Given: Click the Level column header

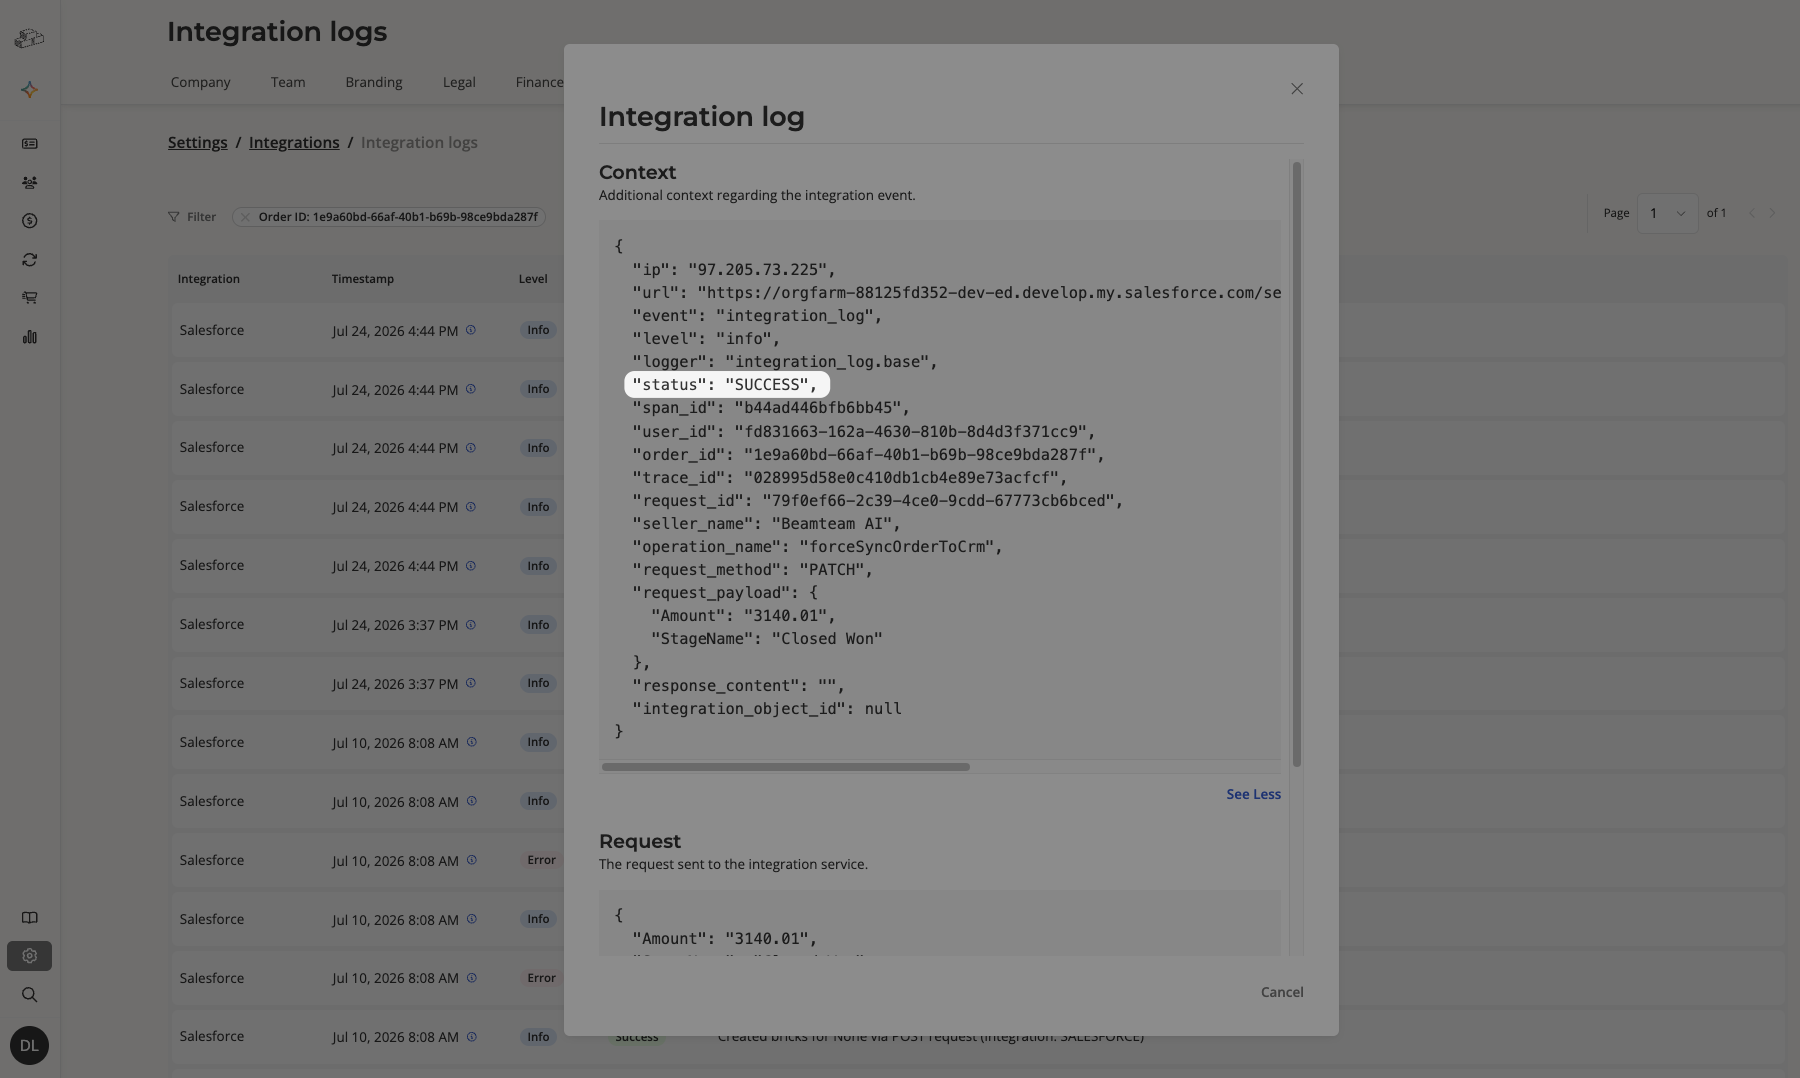Looking at the screenshot, I should (x=533, y=279).
